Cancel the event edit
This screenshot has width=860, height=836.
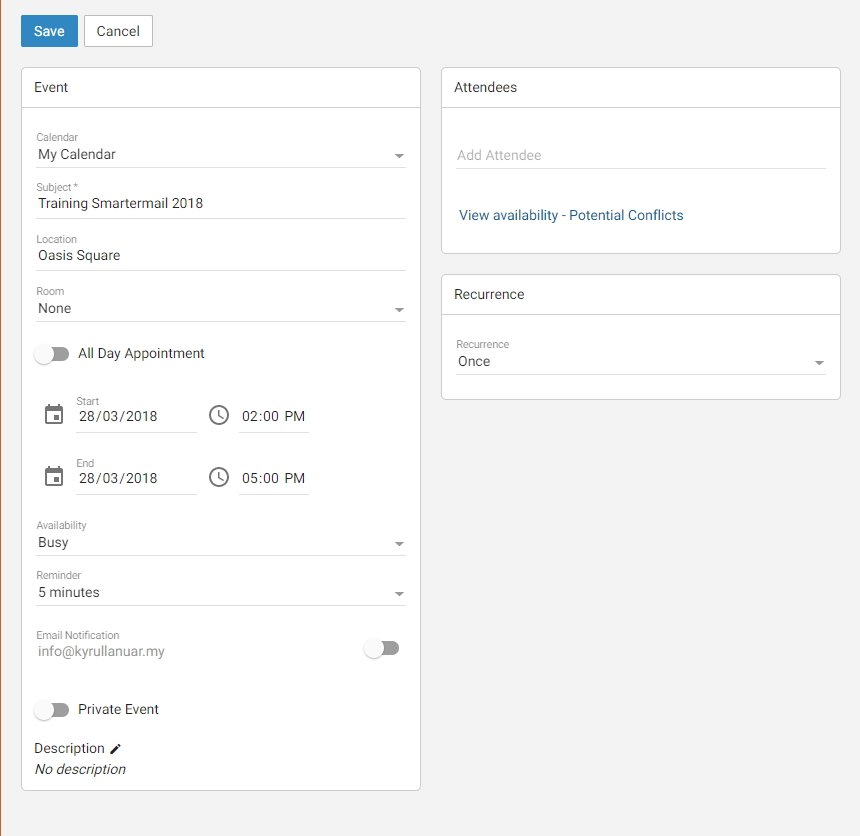(x=118, y=31)
